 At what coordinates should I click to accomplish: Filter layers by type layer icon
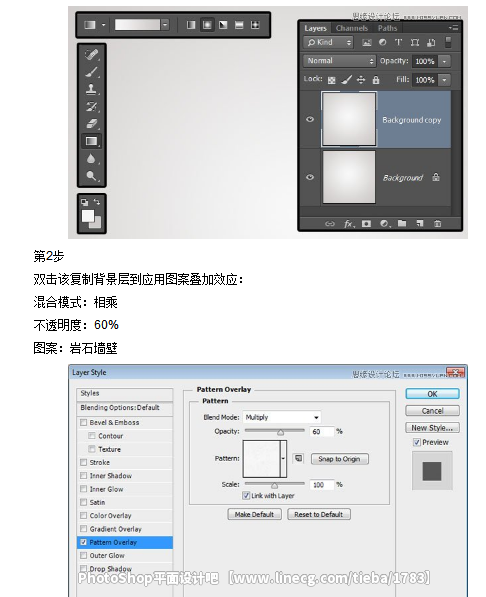pos(398,43)
